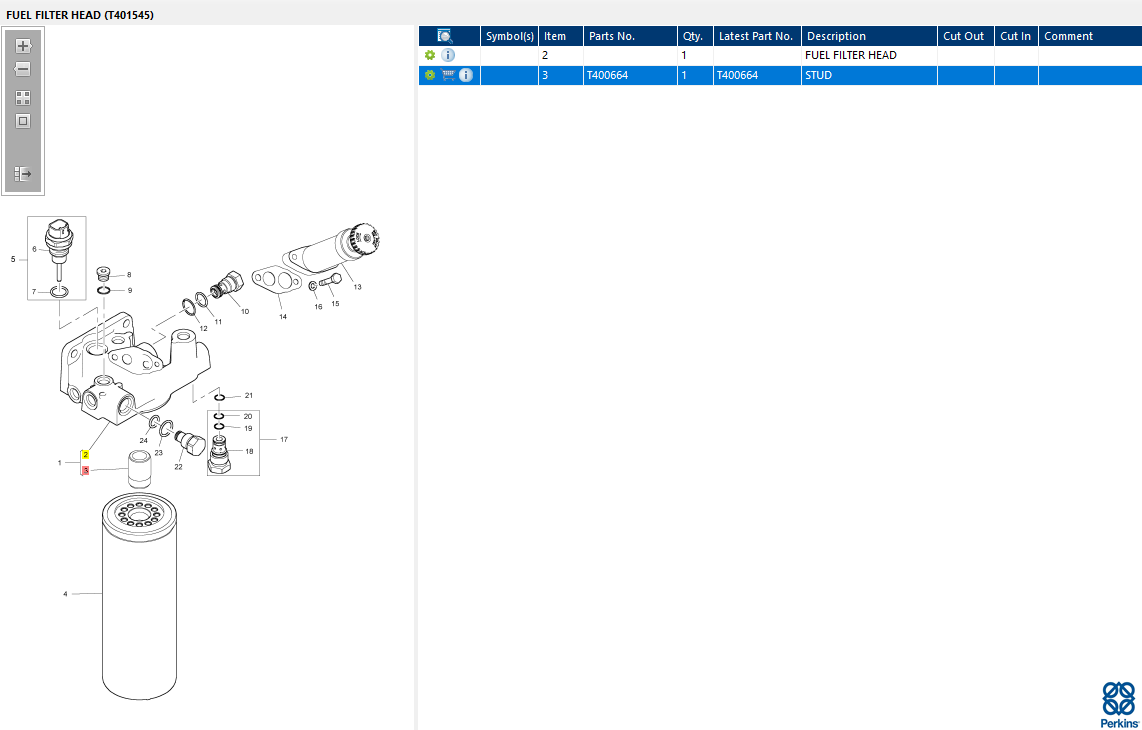
Task: Click the large filter canister drawing
Action: tap(139, 596)
